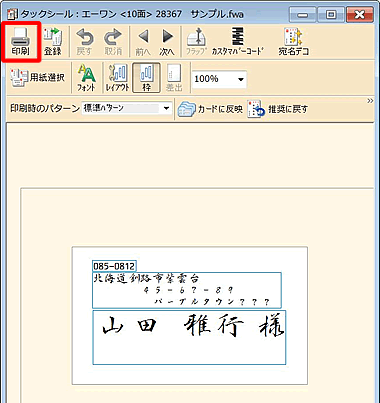This screenshot has width=380, height=403.
Task: Go to next card with 次へ
Action: [x=167, y=42]
